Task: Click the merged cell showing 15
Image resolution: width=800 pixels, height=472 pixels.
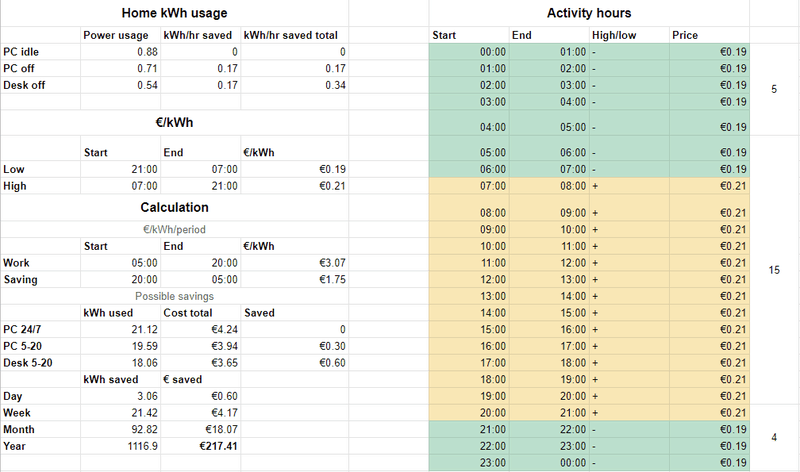Action: [x=775, y=270]
